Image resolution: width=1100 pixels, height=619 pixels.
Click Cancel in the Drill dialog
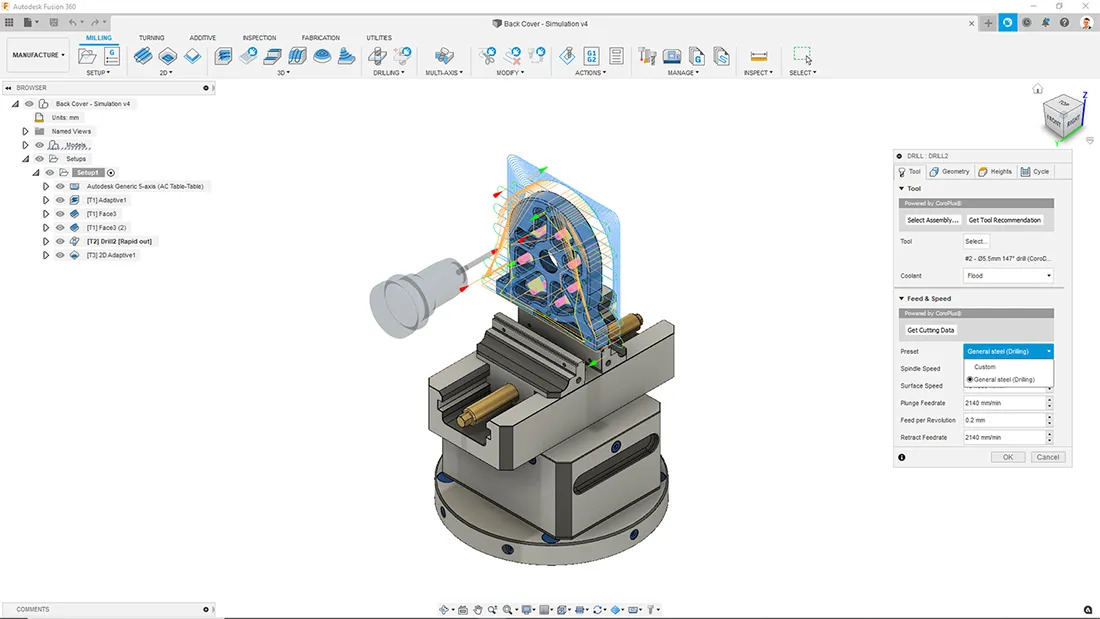pyautogui.click(x=1047, y=457)
